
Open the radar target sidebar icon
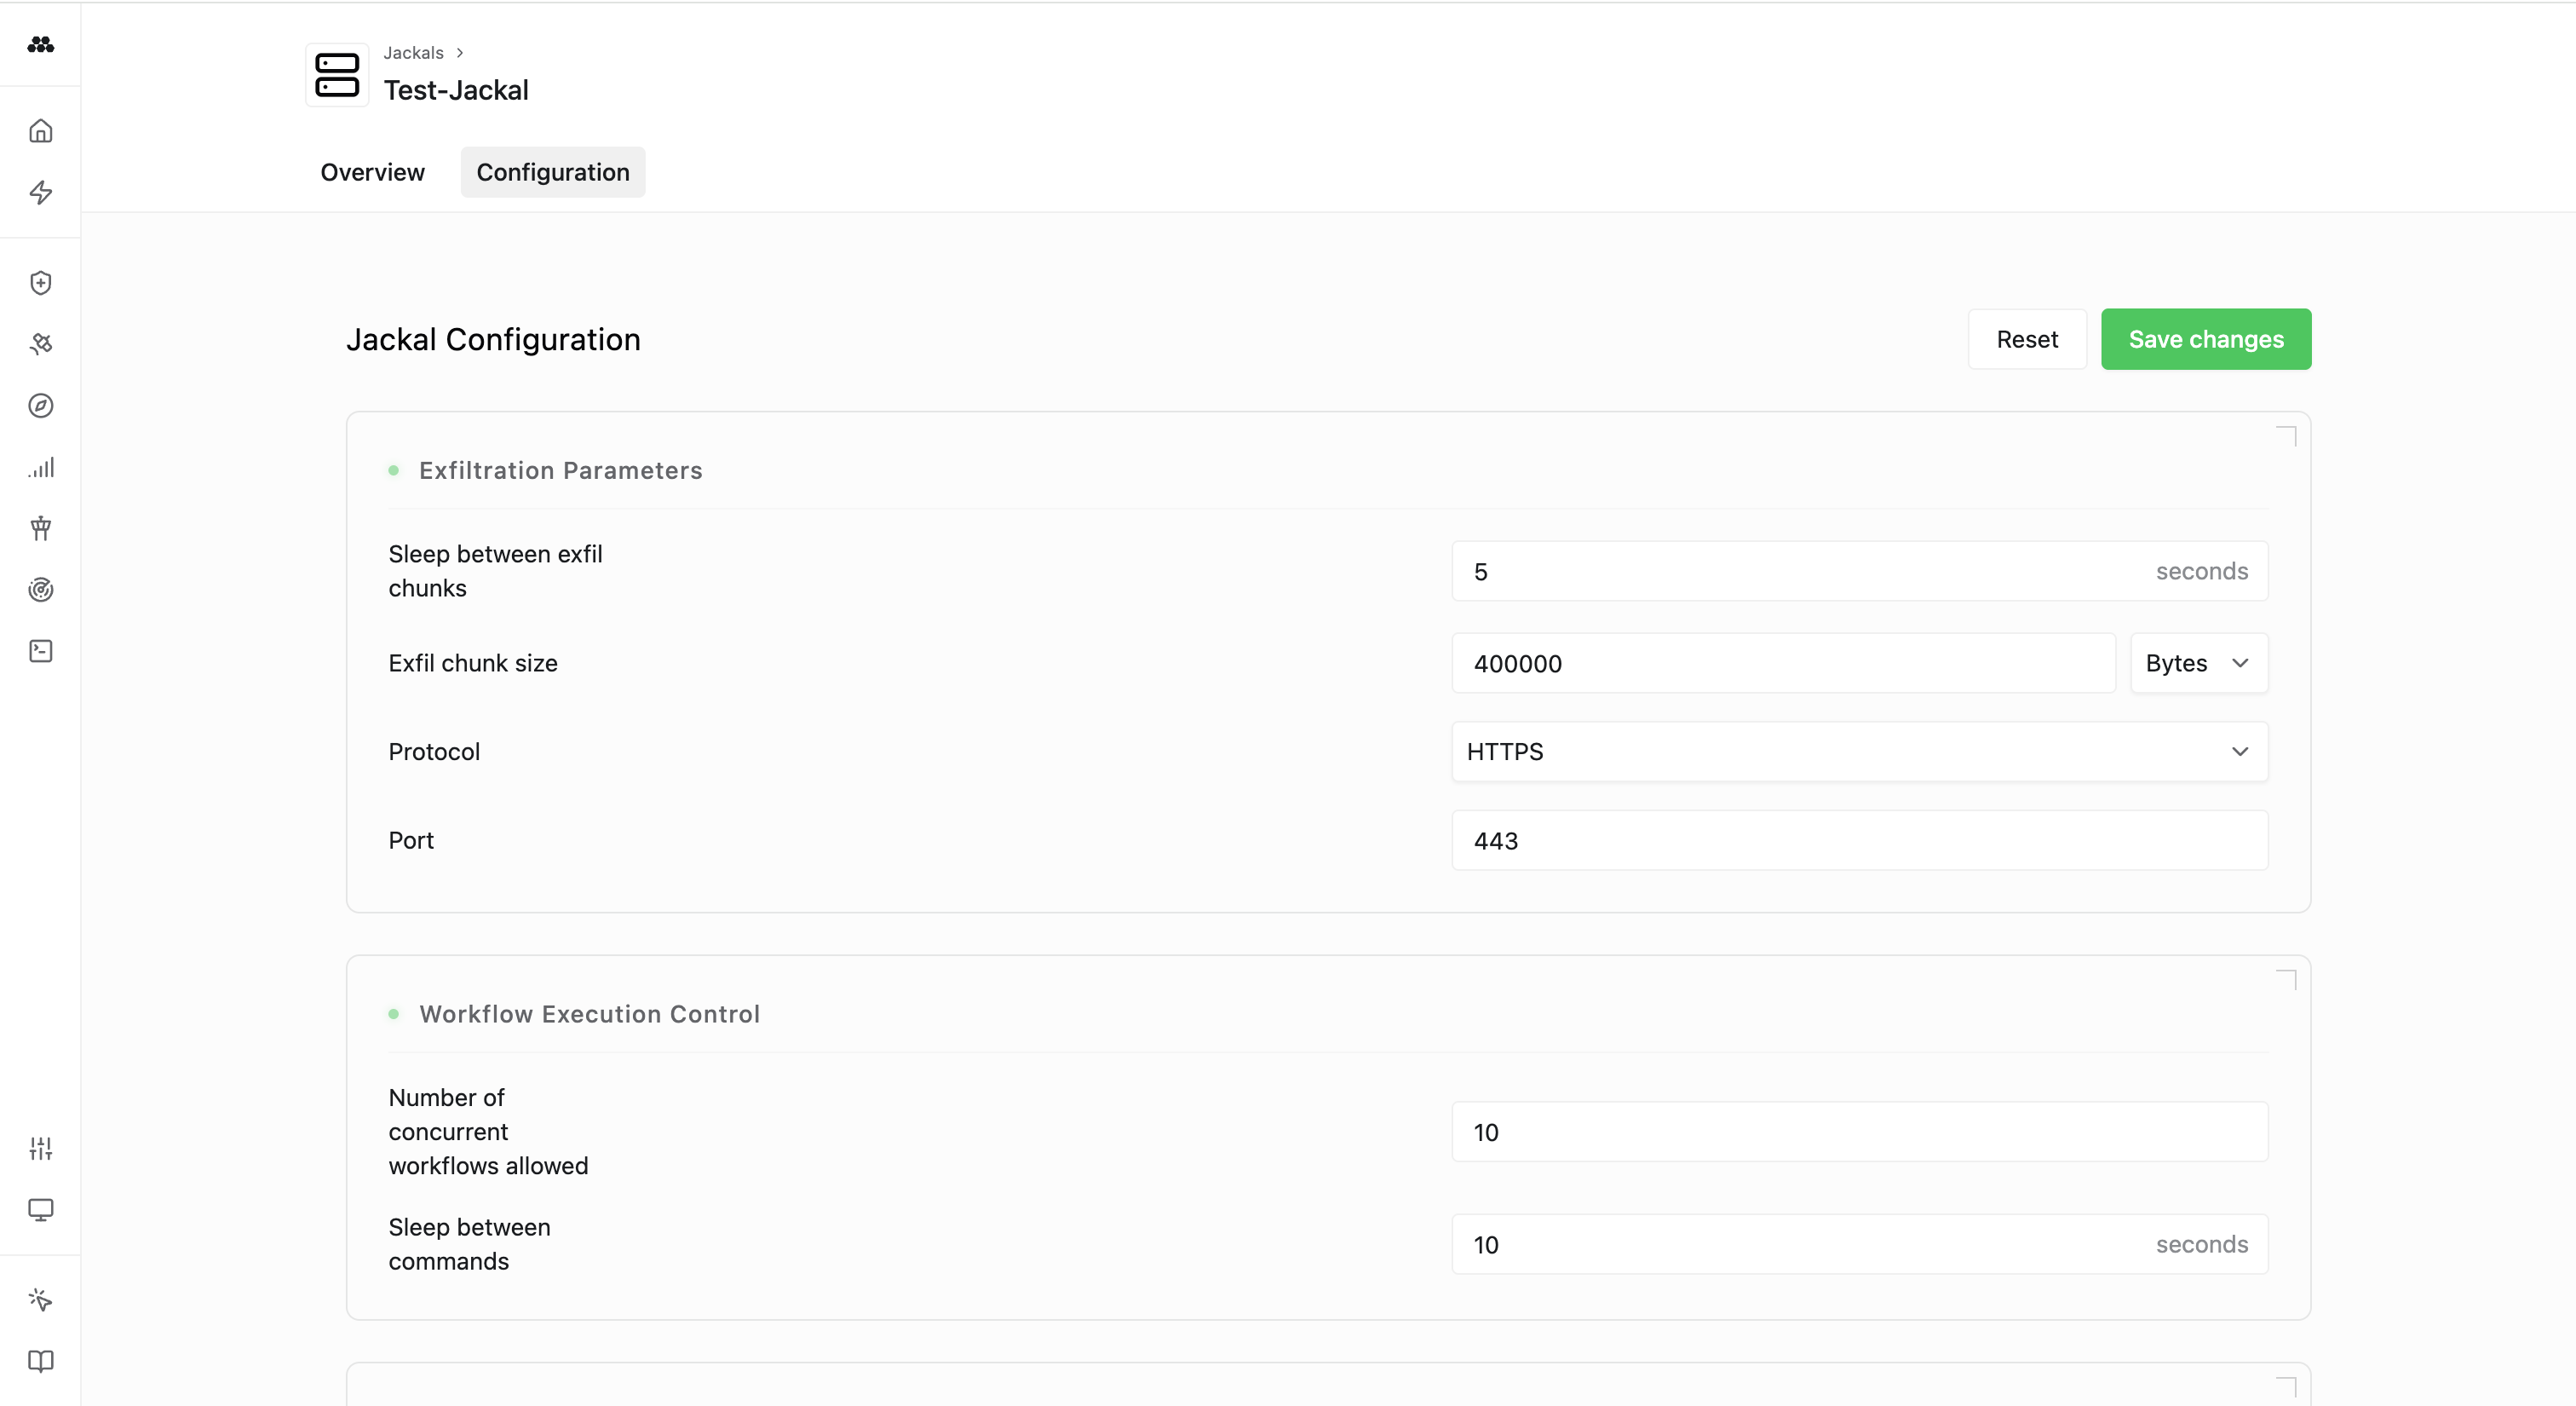click(40, 590)
